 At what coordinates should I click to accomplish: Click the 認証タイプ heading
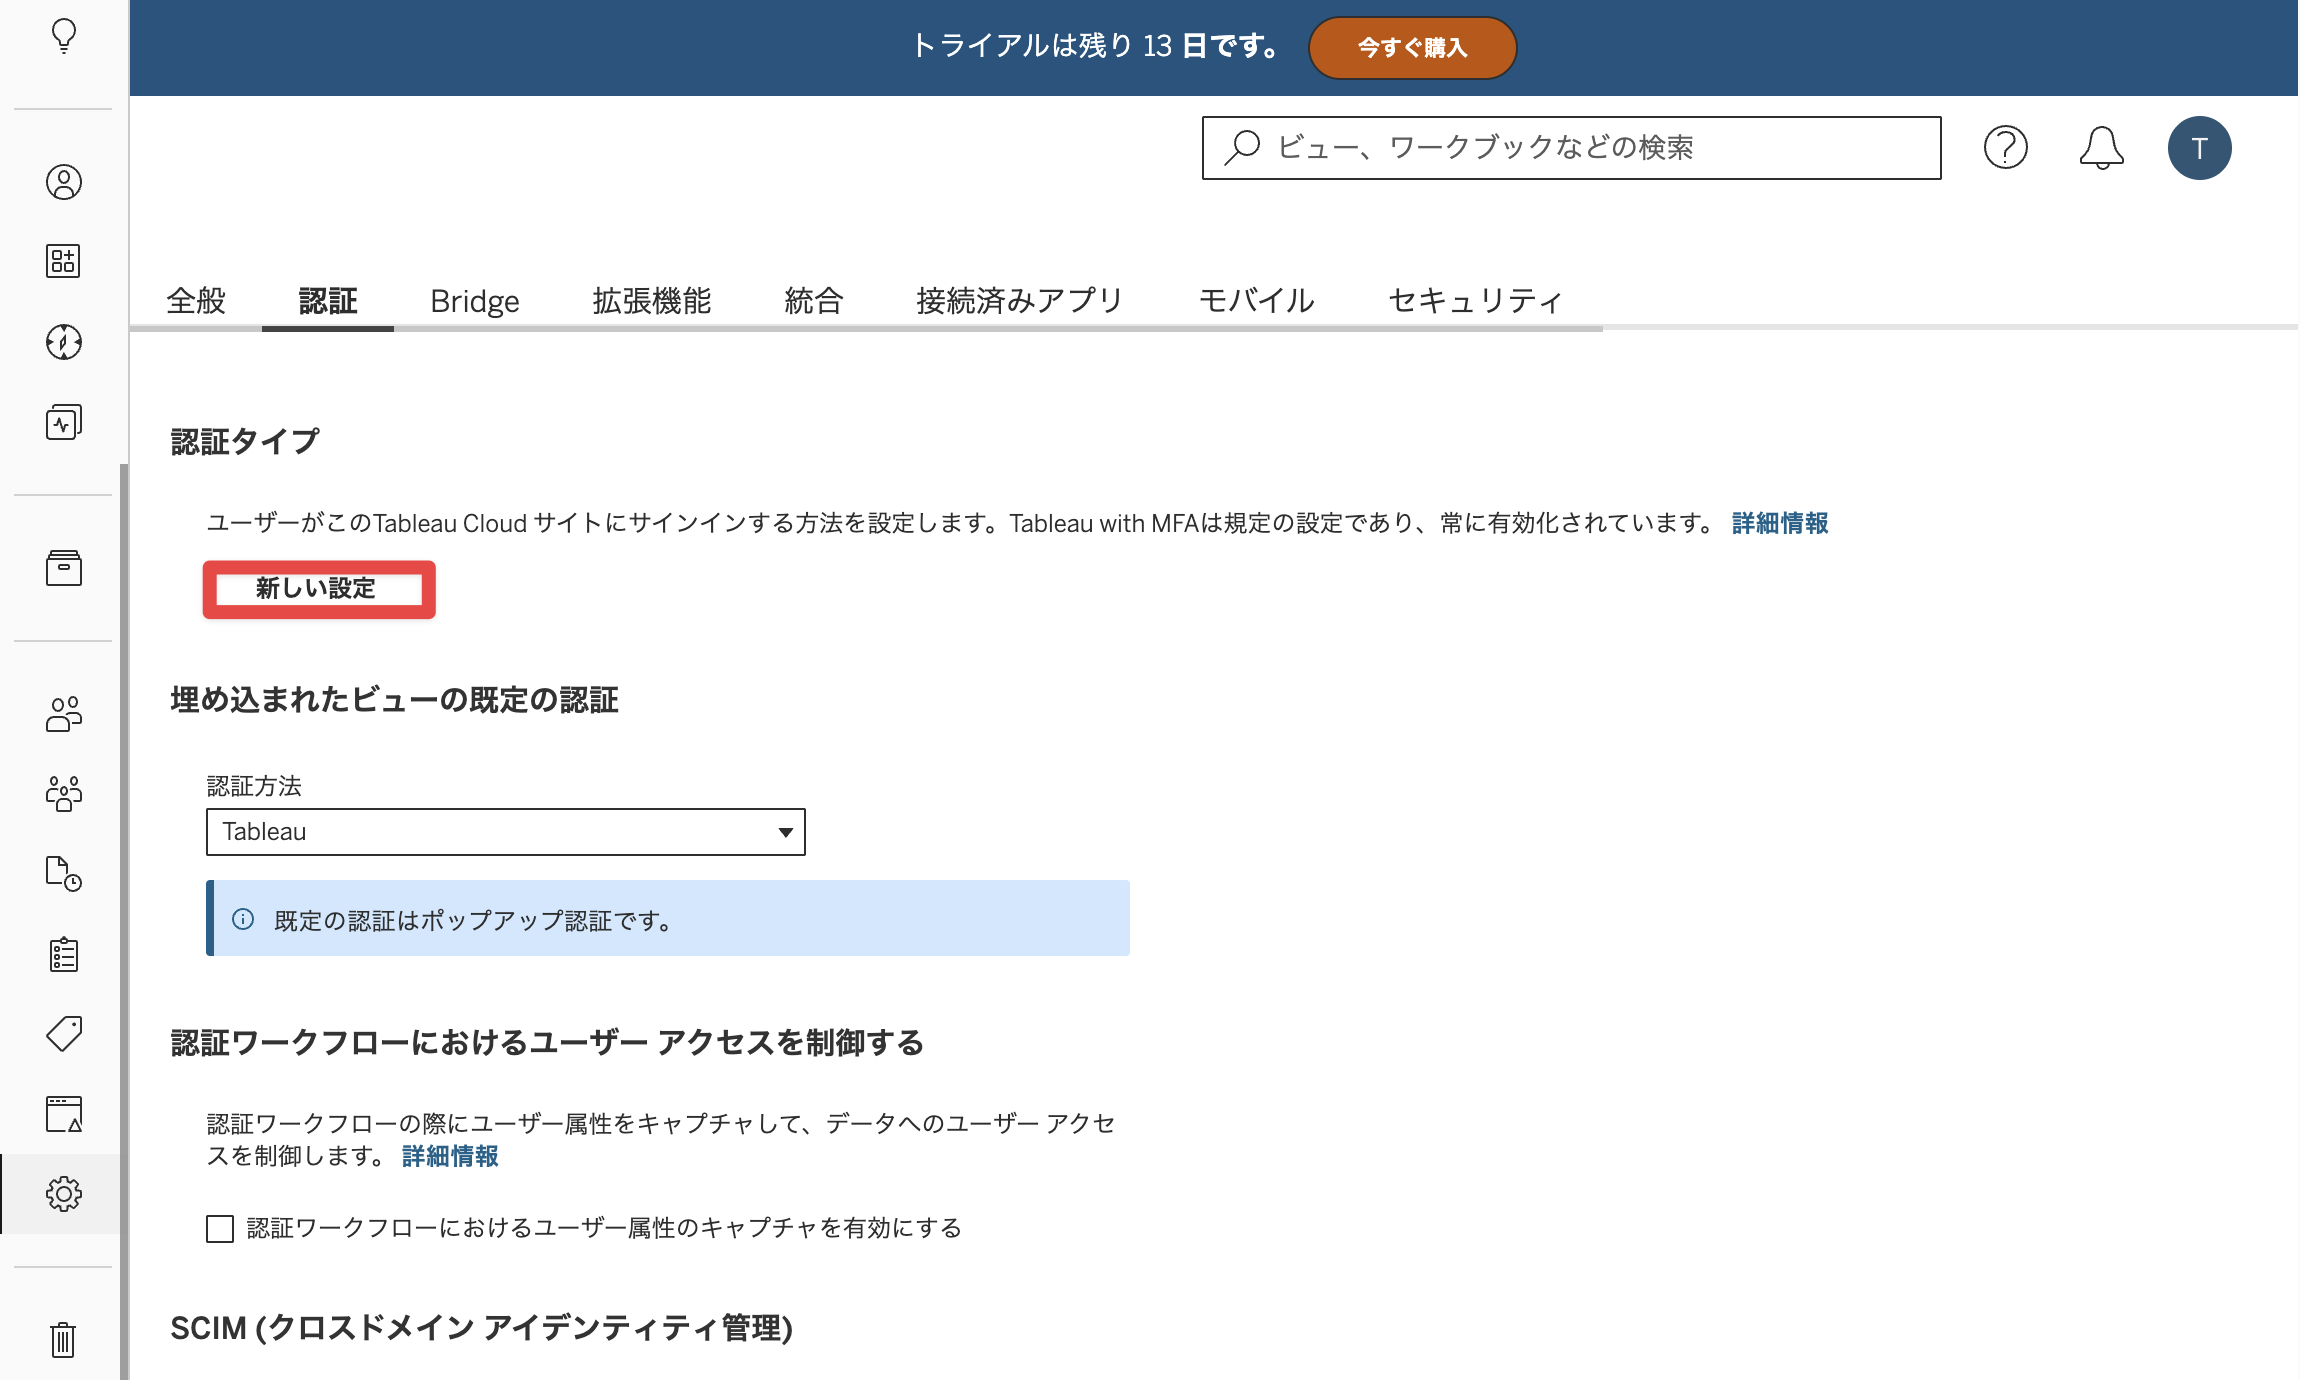click(x=245, y=441)
